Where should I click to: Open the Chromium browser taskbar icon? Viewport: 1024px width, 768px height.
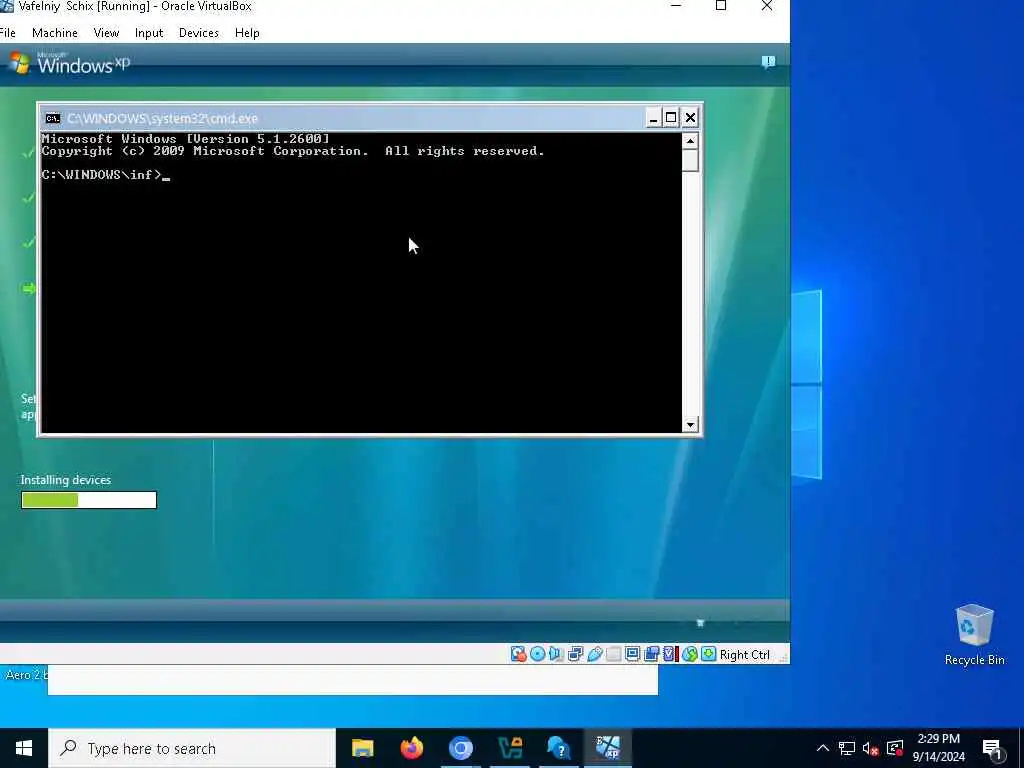(x=460, y=748)
